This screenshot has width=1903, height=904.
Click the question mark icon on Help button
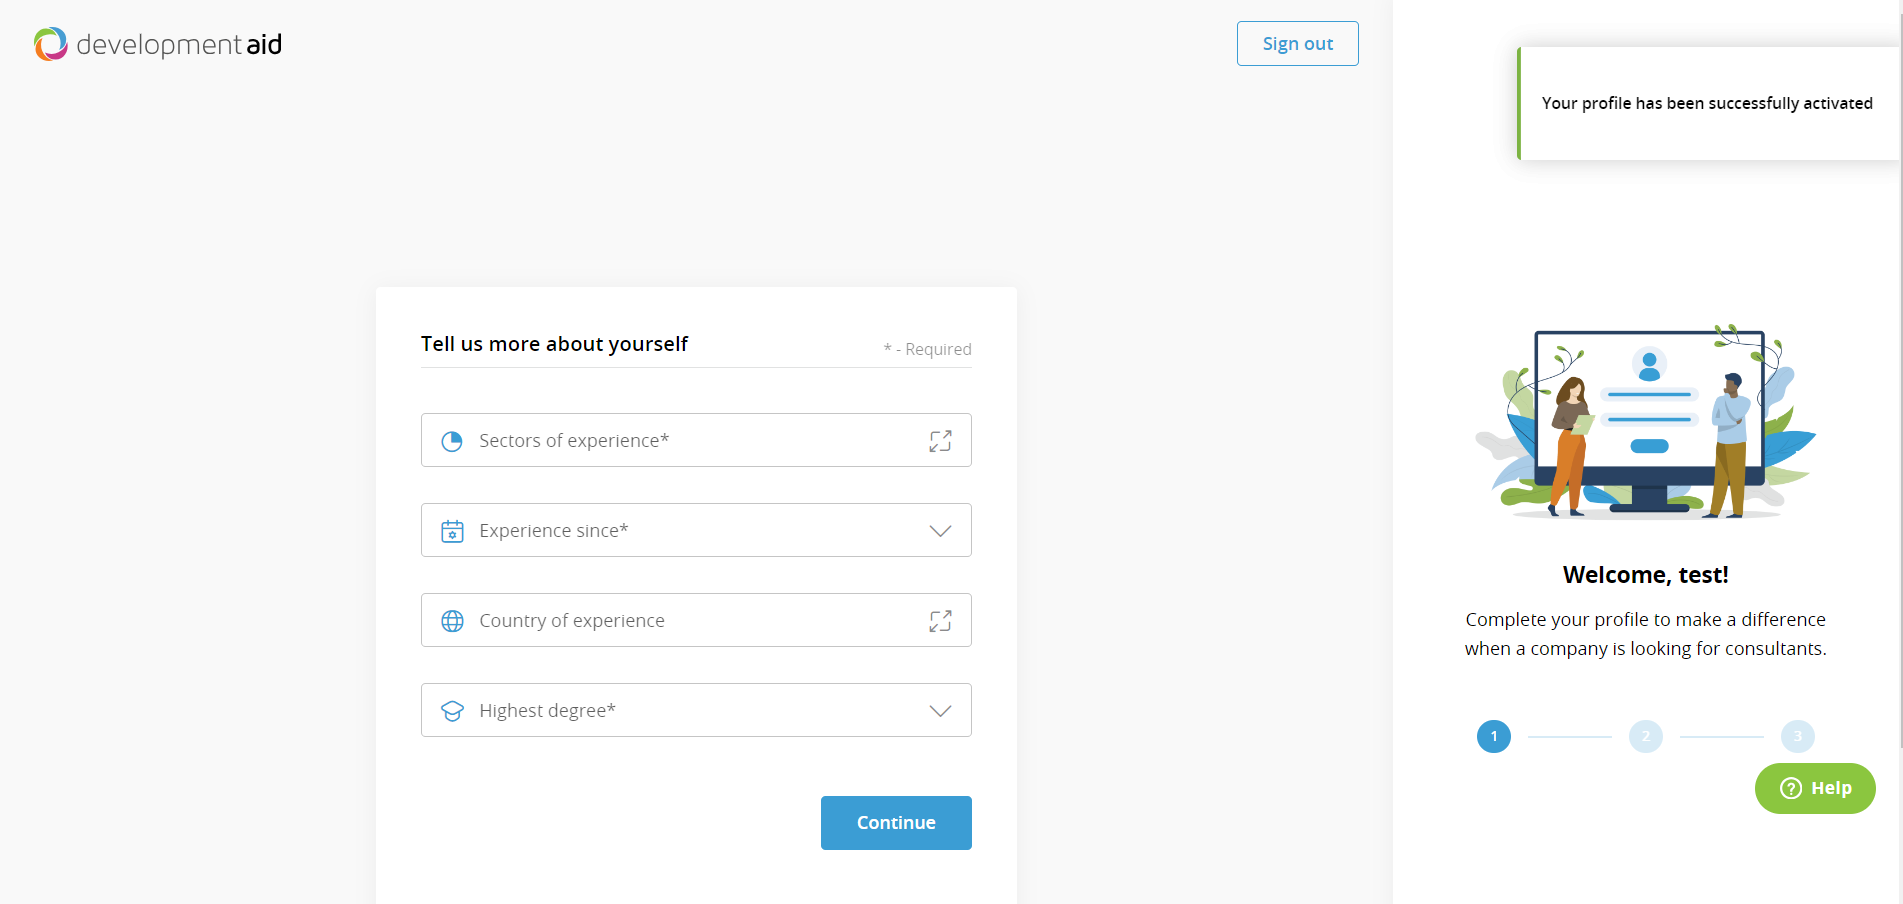1789,788
